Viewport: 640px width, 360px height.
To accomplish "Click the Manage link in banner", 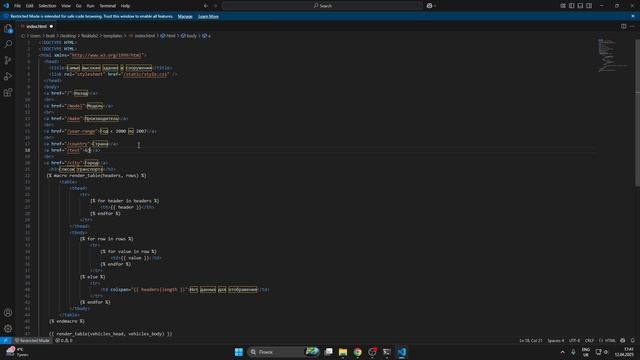I will tap(185, 16).
